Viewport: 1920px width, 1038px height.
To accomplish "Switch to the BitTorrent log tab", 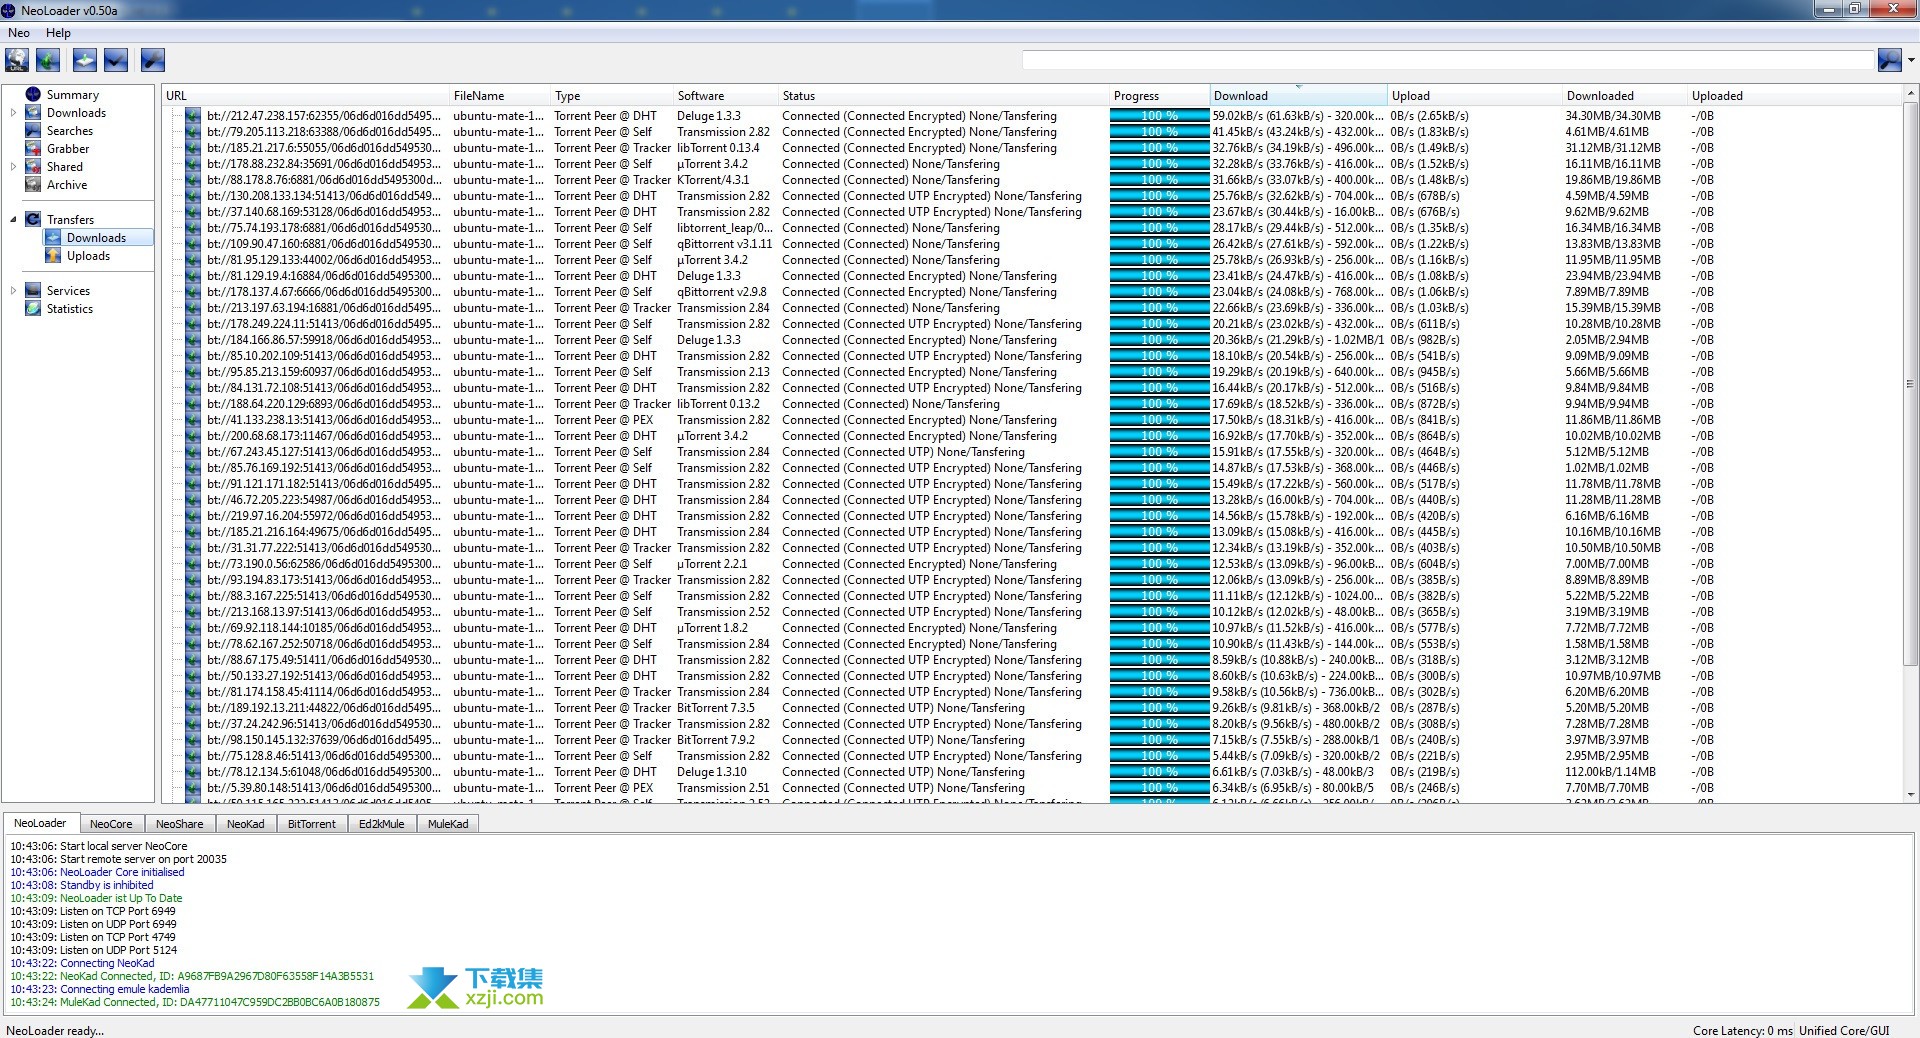I will 312,824.
